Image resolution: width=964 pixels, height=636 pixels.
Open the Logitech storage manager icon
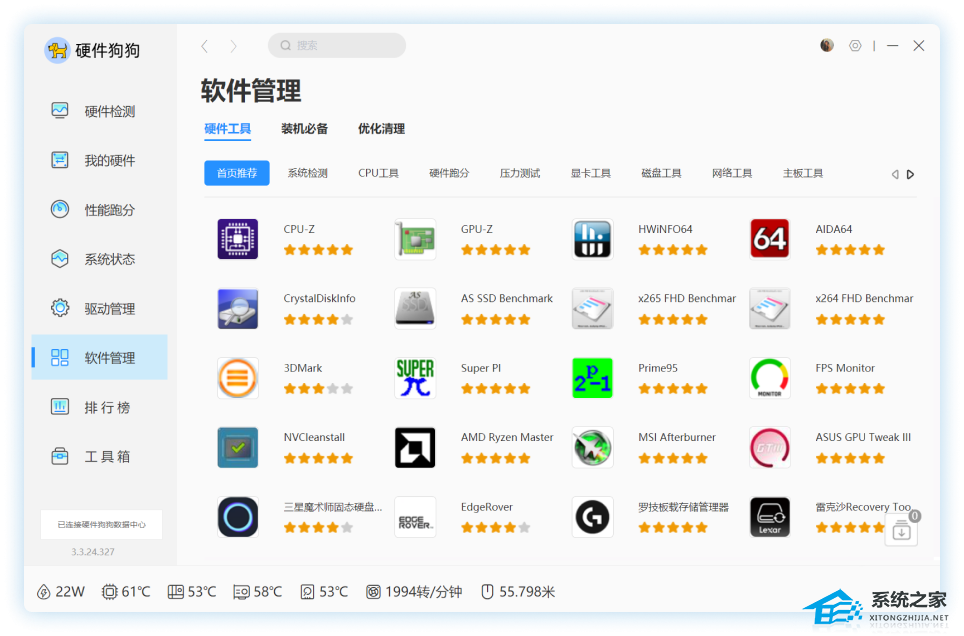pos(592,517)
